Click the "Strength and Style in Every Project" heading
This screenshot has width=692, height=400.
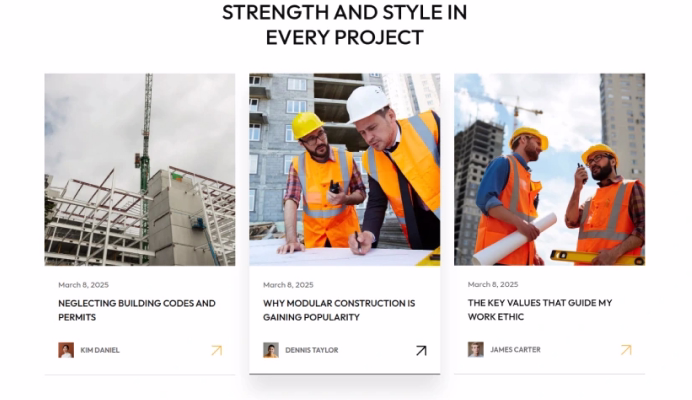coord(344,25)
